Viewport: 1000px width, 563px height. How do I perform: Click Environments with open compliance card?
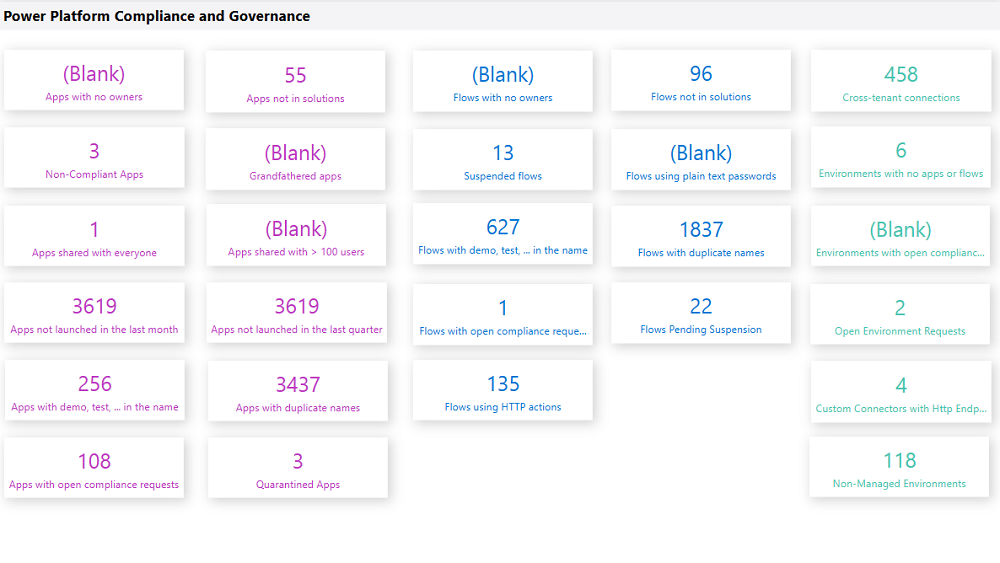click(x=900, y=236)
